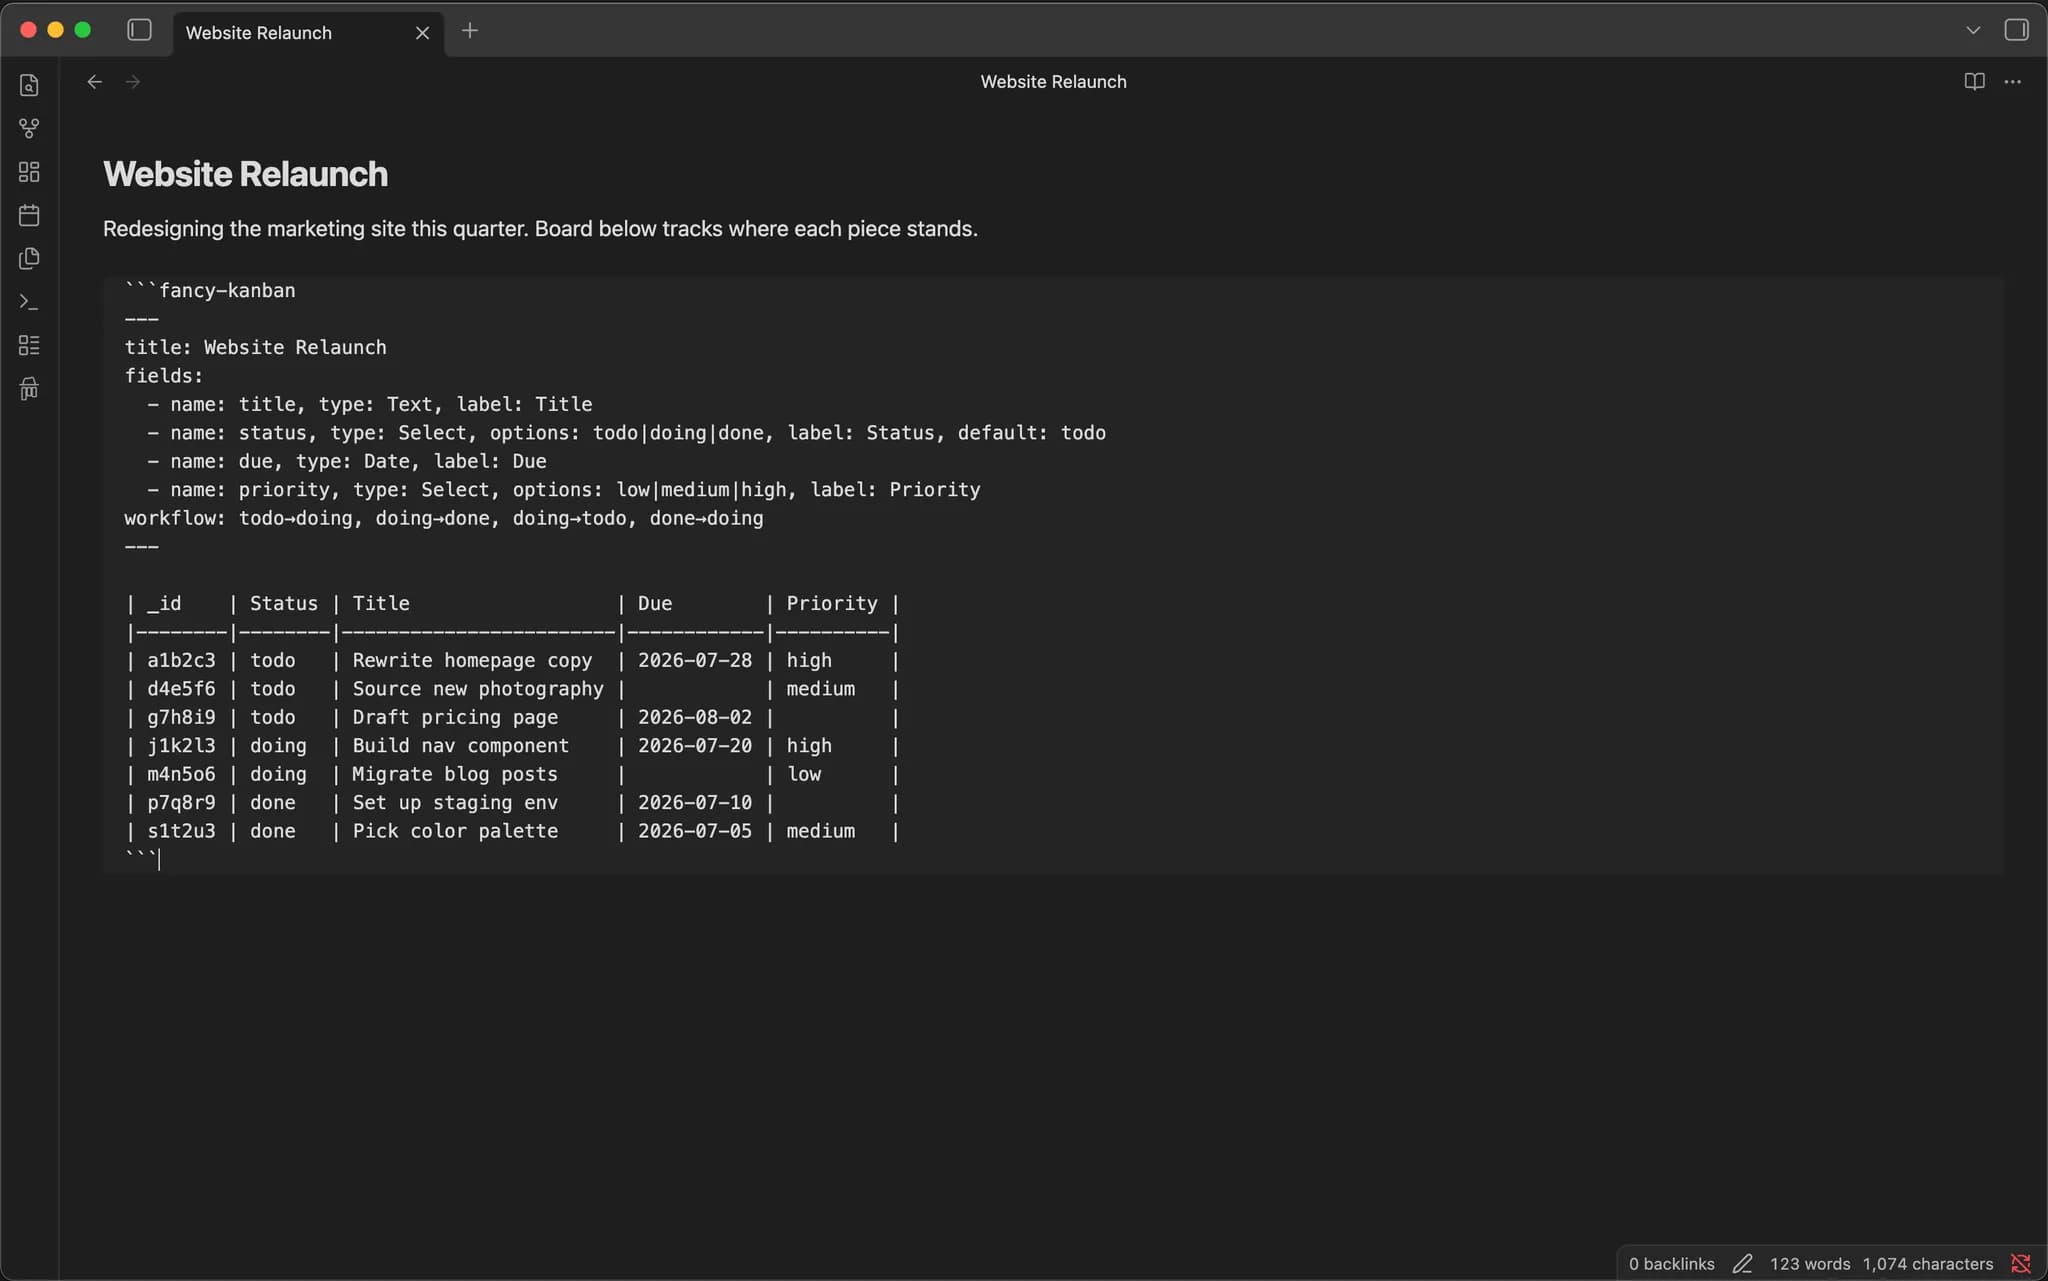The width and height of the screenshot is (2048, 1281).
Task: Click the 'fields:' line
Action: point(163,376)
